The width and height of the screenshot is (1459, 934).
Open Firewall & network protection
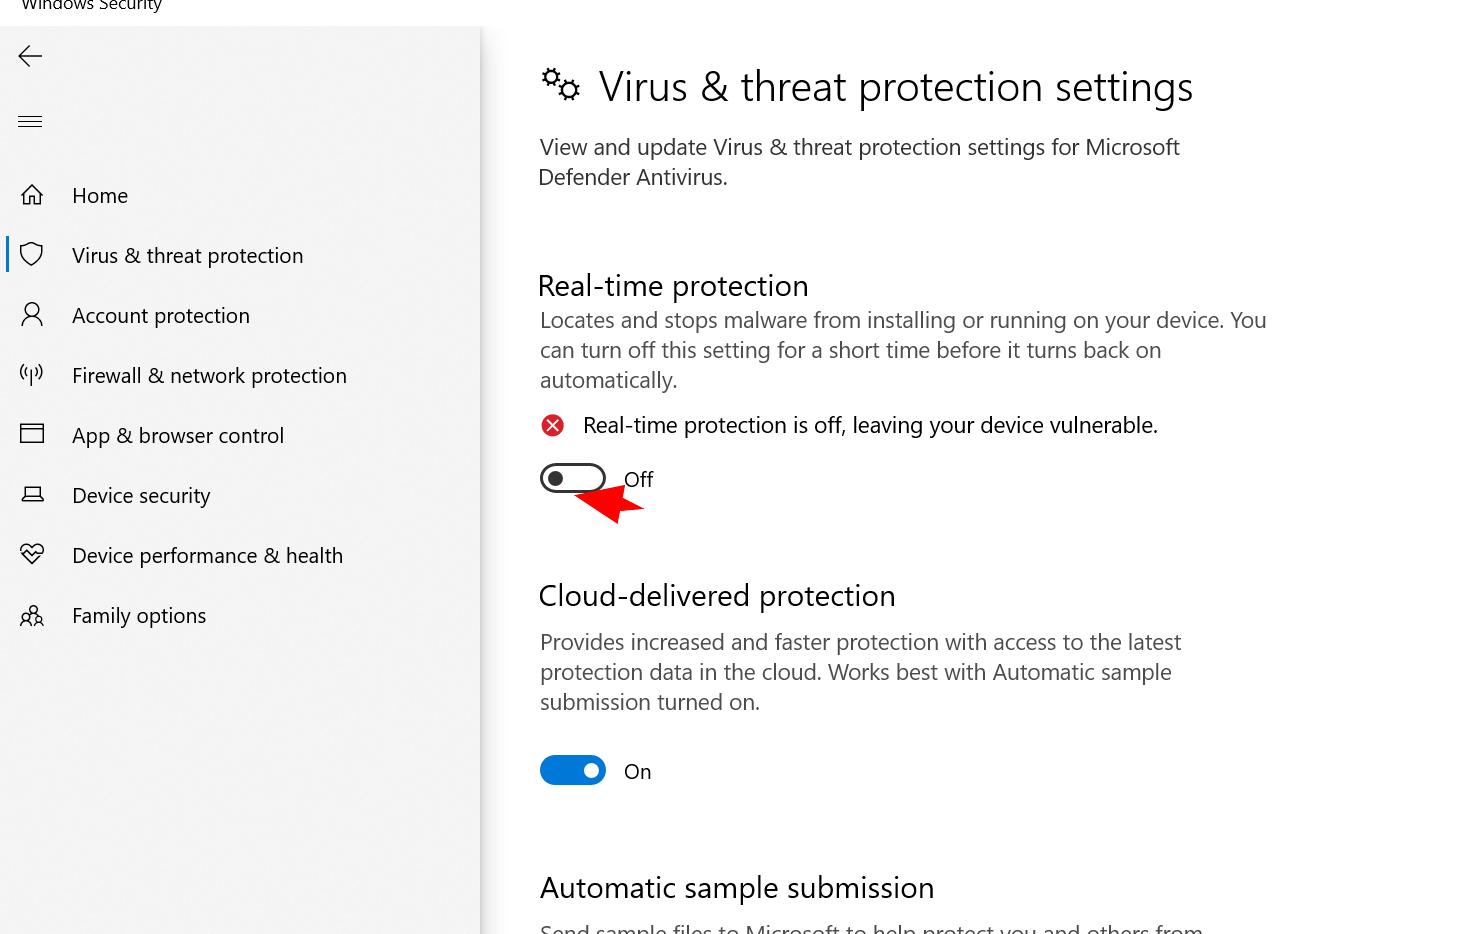point(209,375)
